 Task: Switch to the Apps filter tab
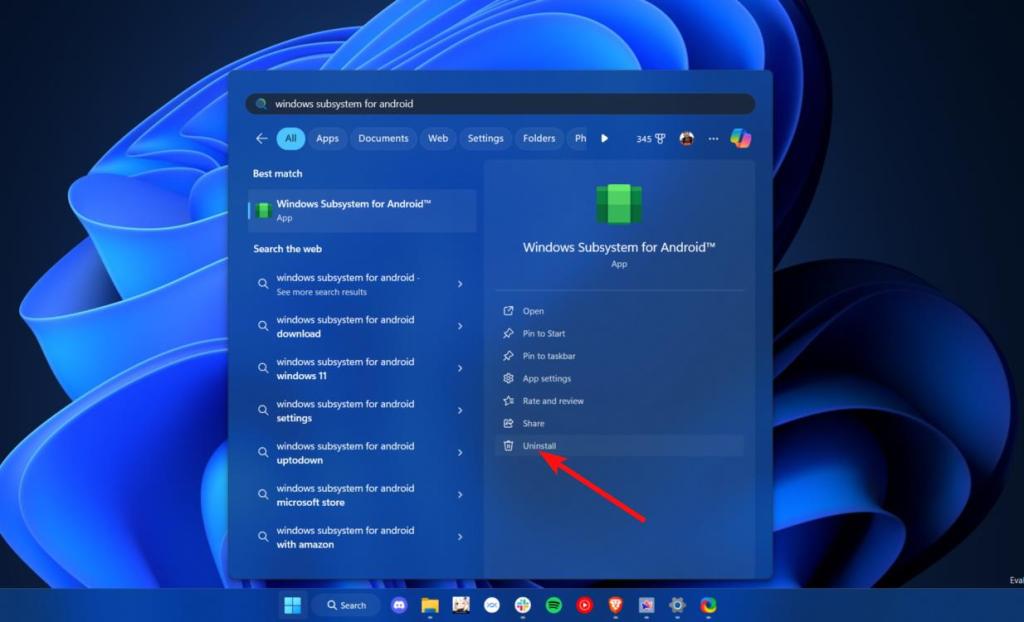point(327,139)
